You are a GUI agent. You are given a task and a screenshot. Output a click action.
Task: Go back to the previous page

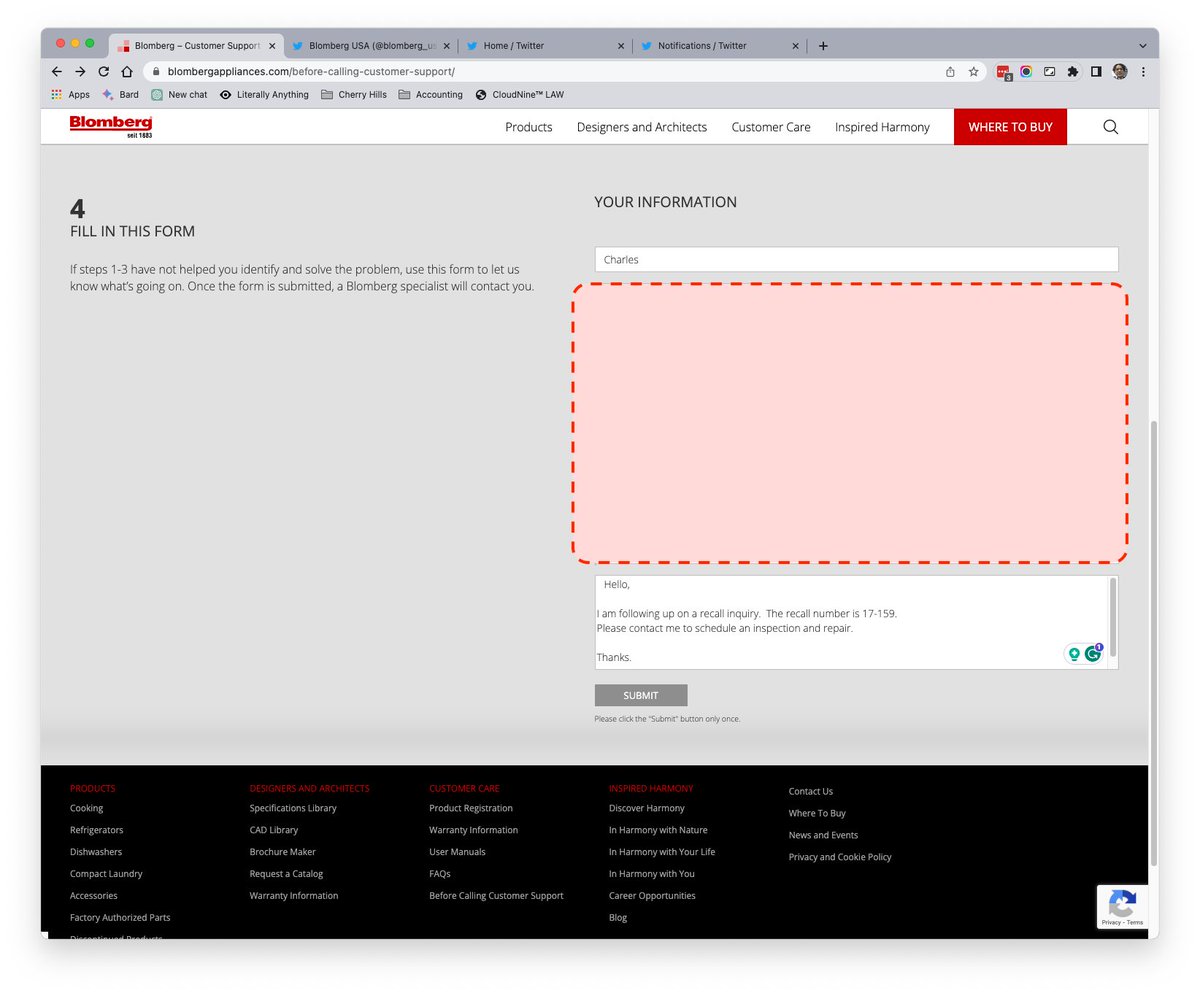coord(57,72)
